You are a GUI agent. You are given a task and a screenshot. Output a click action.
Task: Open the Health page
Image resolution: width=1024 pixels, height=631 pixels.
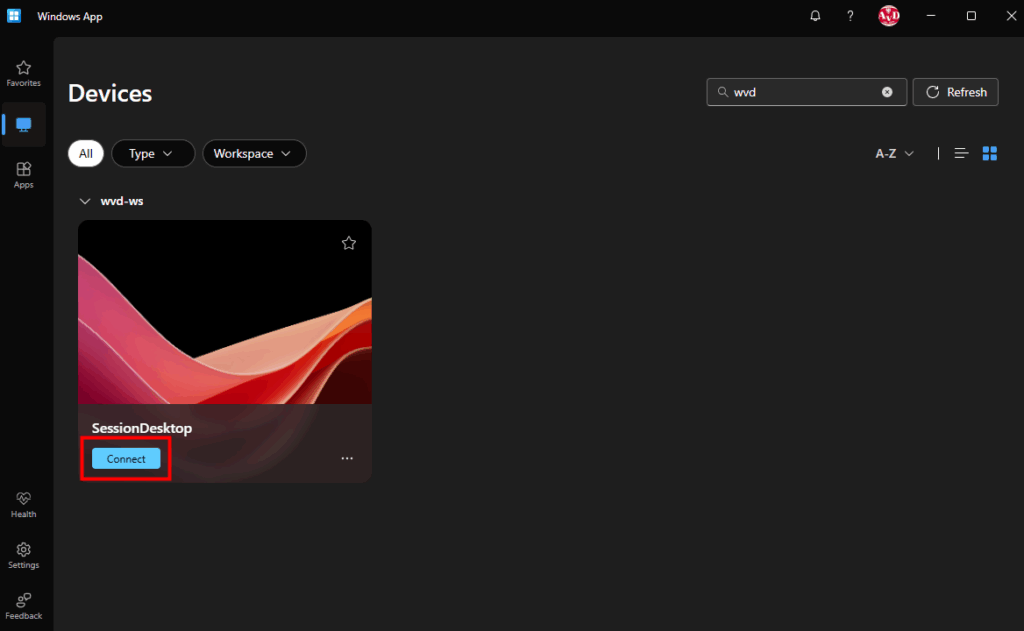23,504
